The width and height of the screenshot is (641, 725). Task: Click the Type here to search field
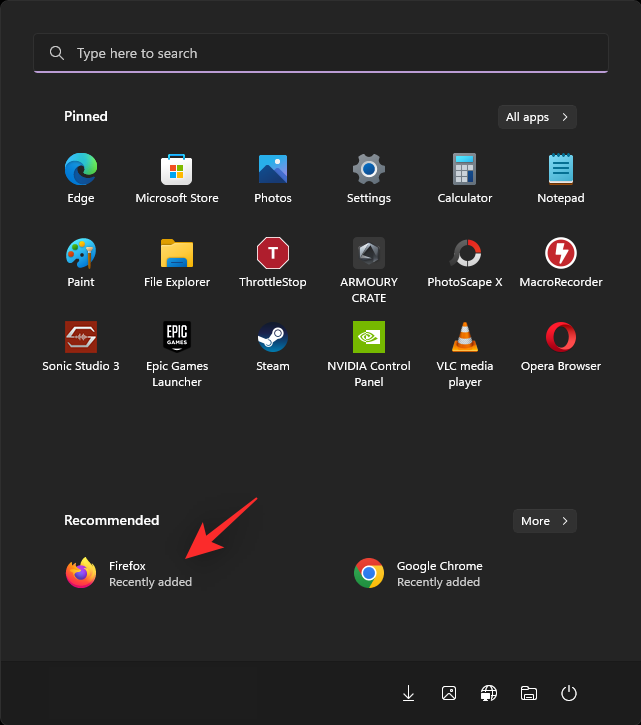coord(320,53)
